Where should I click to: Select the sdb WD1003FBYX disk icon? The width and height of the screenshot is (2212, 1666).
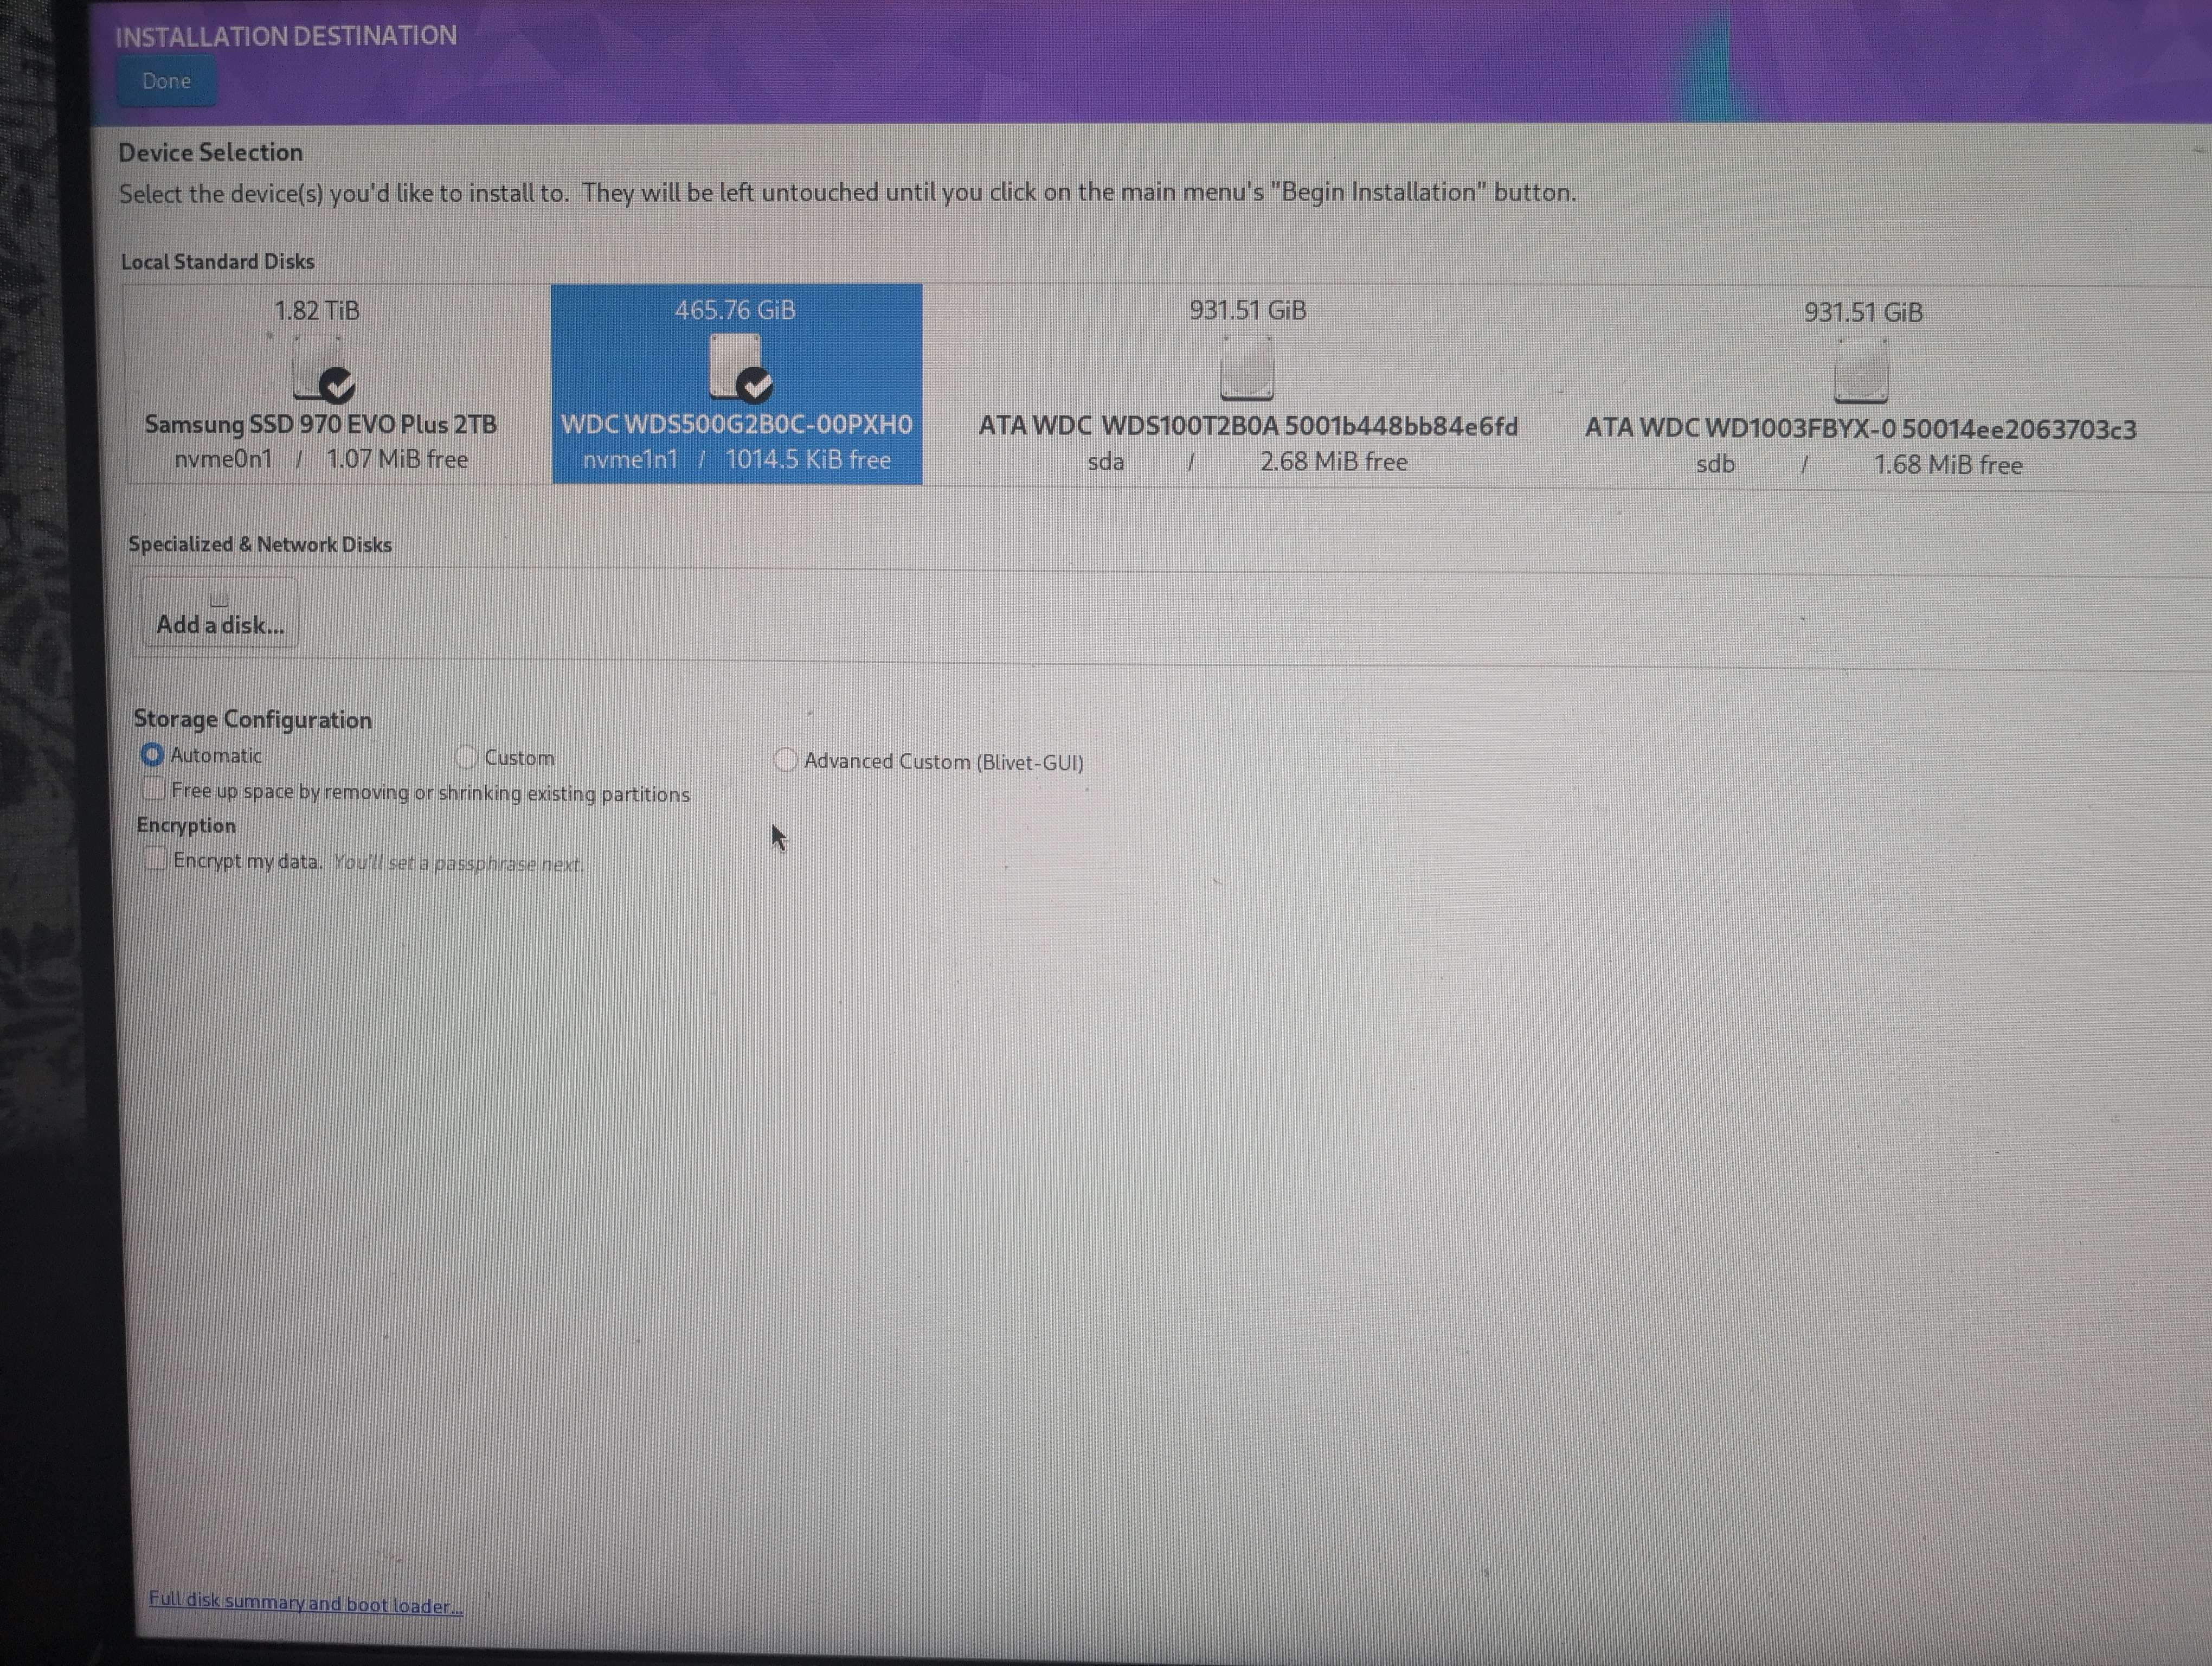tap(1861, 371)
